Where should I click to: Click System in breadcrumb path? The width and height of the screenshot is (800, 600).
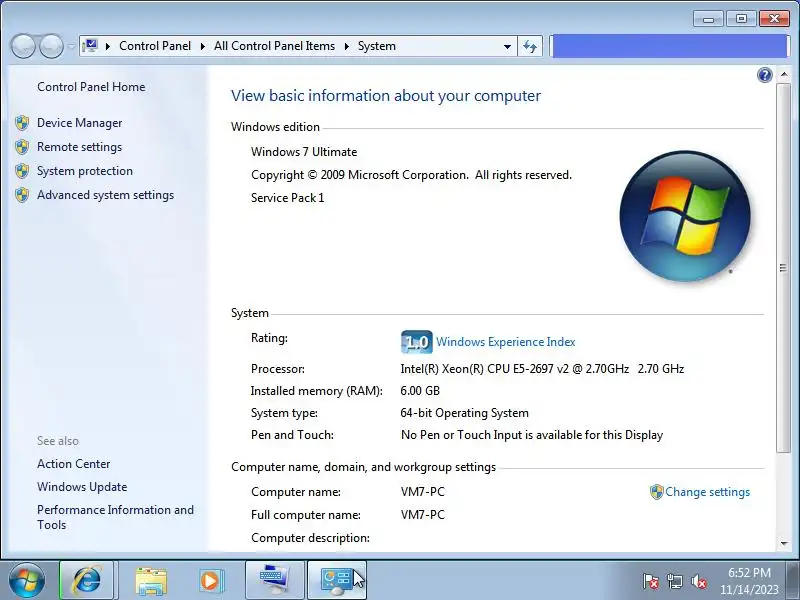point(377,46)
